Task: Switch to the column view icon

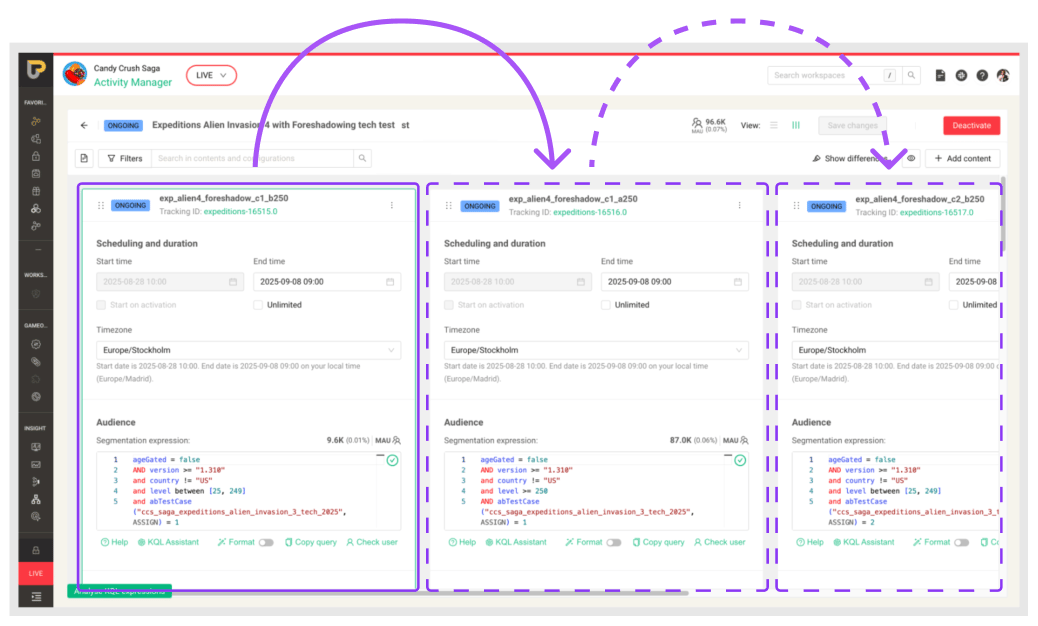Action: 796,126
